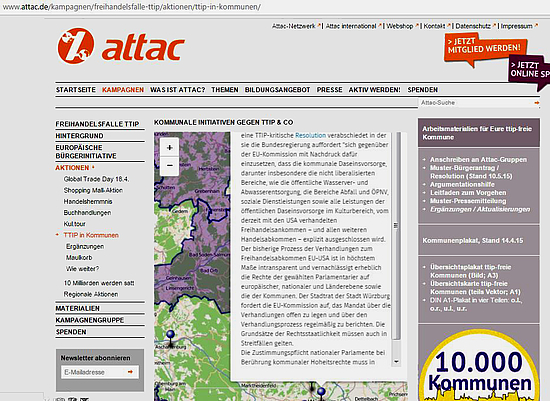Open 10 Milliarden werden satt link
The width and height of the screenshot is (550, 401).
(99, 283)
